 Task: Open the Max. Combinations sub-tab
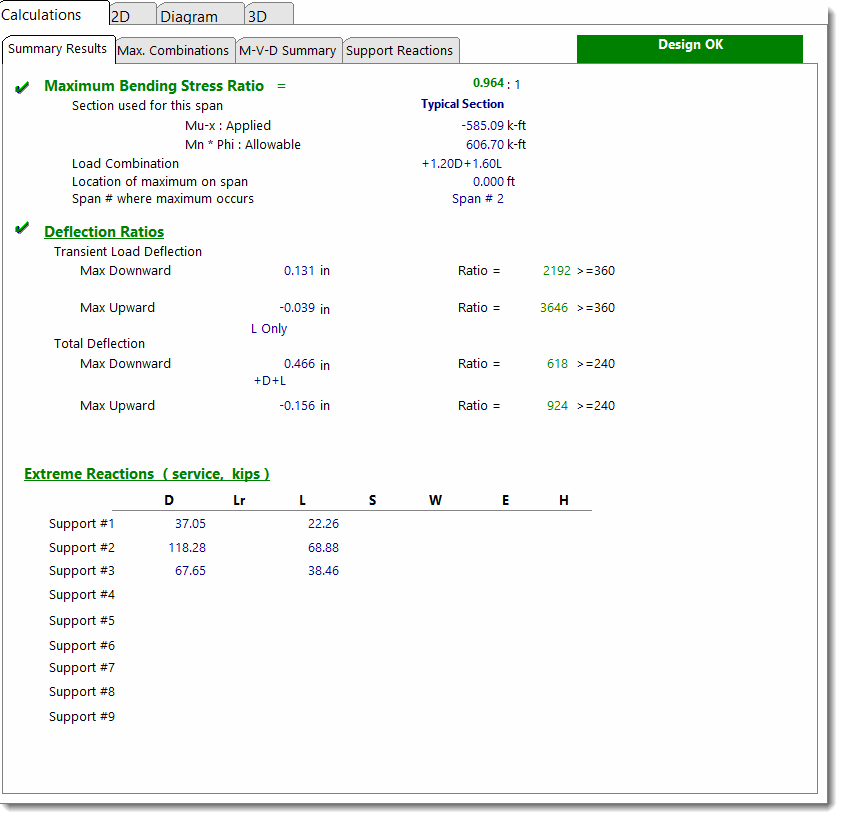pyautogui.click(x=173, y=50)
